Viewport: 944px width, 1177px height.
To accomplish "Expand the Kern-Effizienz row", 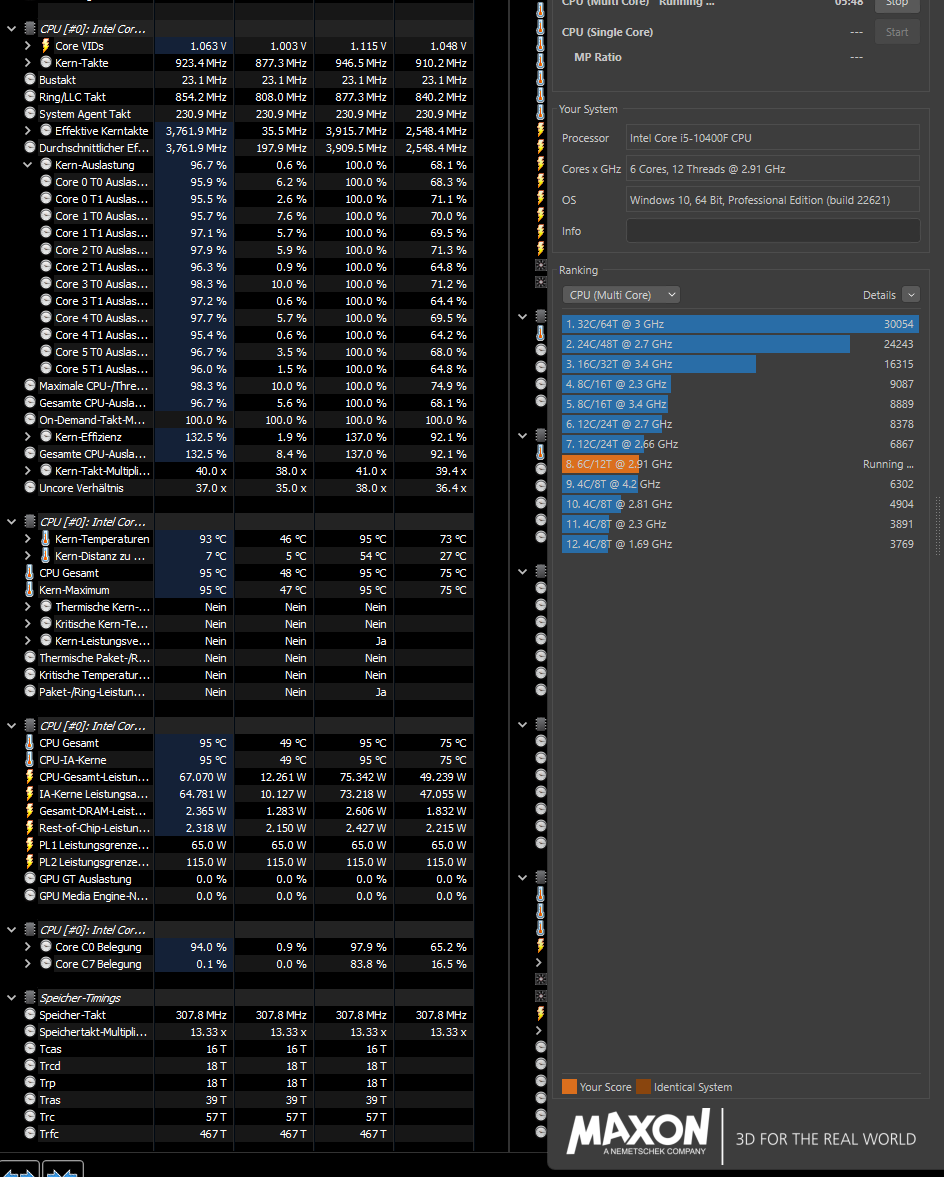I will tap(28, 436).
